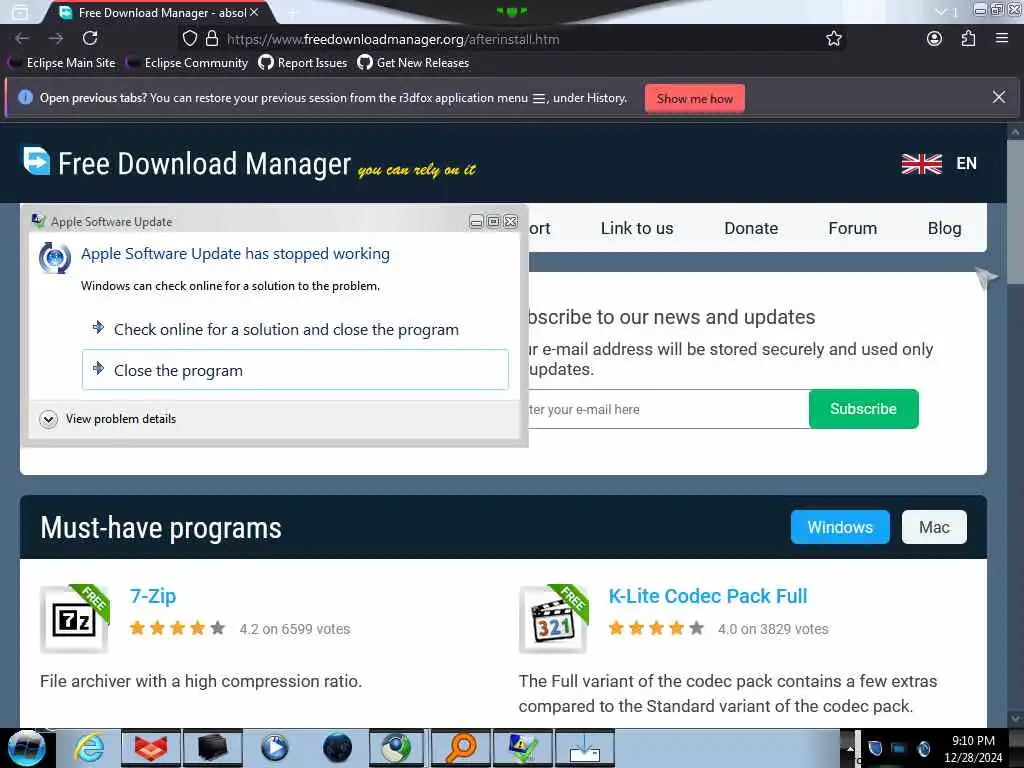
Task: Click the shield icon in system tray
Action: [x=876, y=748]
